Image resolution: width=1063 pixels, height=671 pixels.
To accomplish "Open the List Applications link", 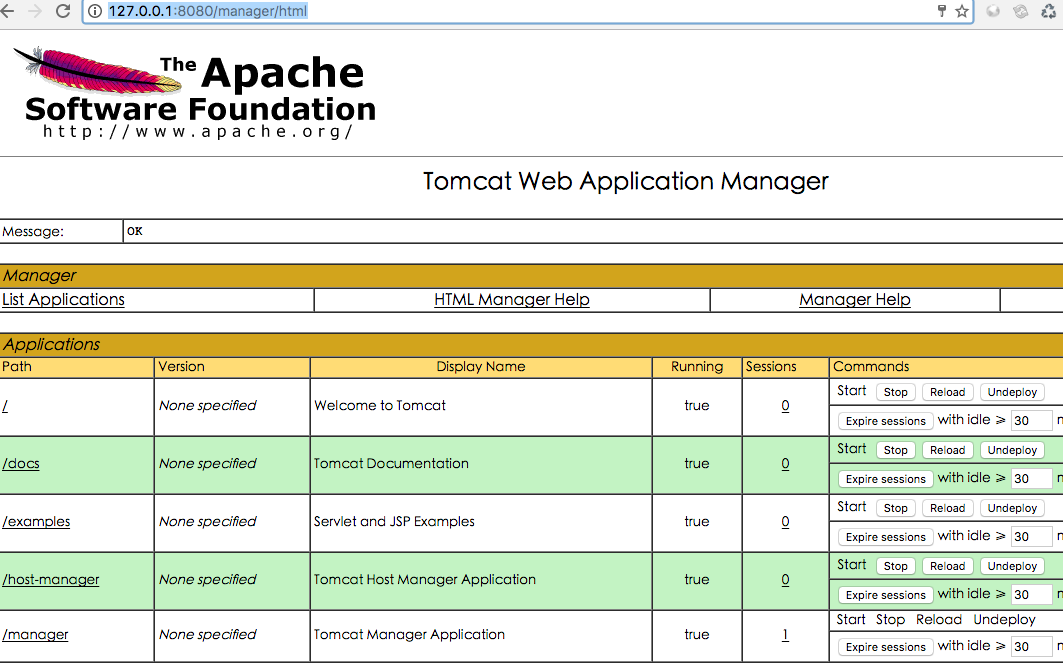I will click(64, 300).
